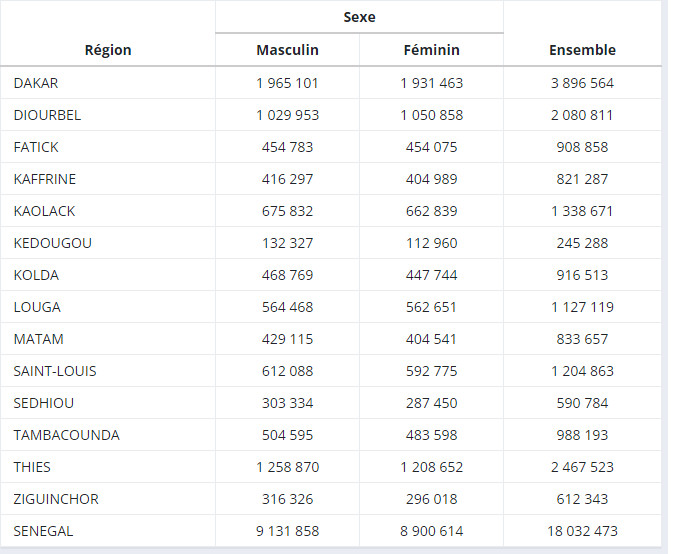Select the FATICK row label
675x554 pixels.
pos(36,147)
